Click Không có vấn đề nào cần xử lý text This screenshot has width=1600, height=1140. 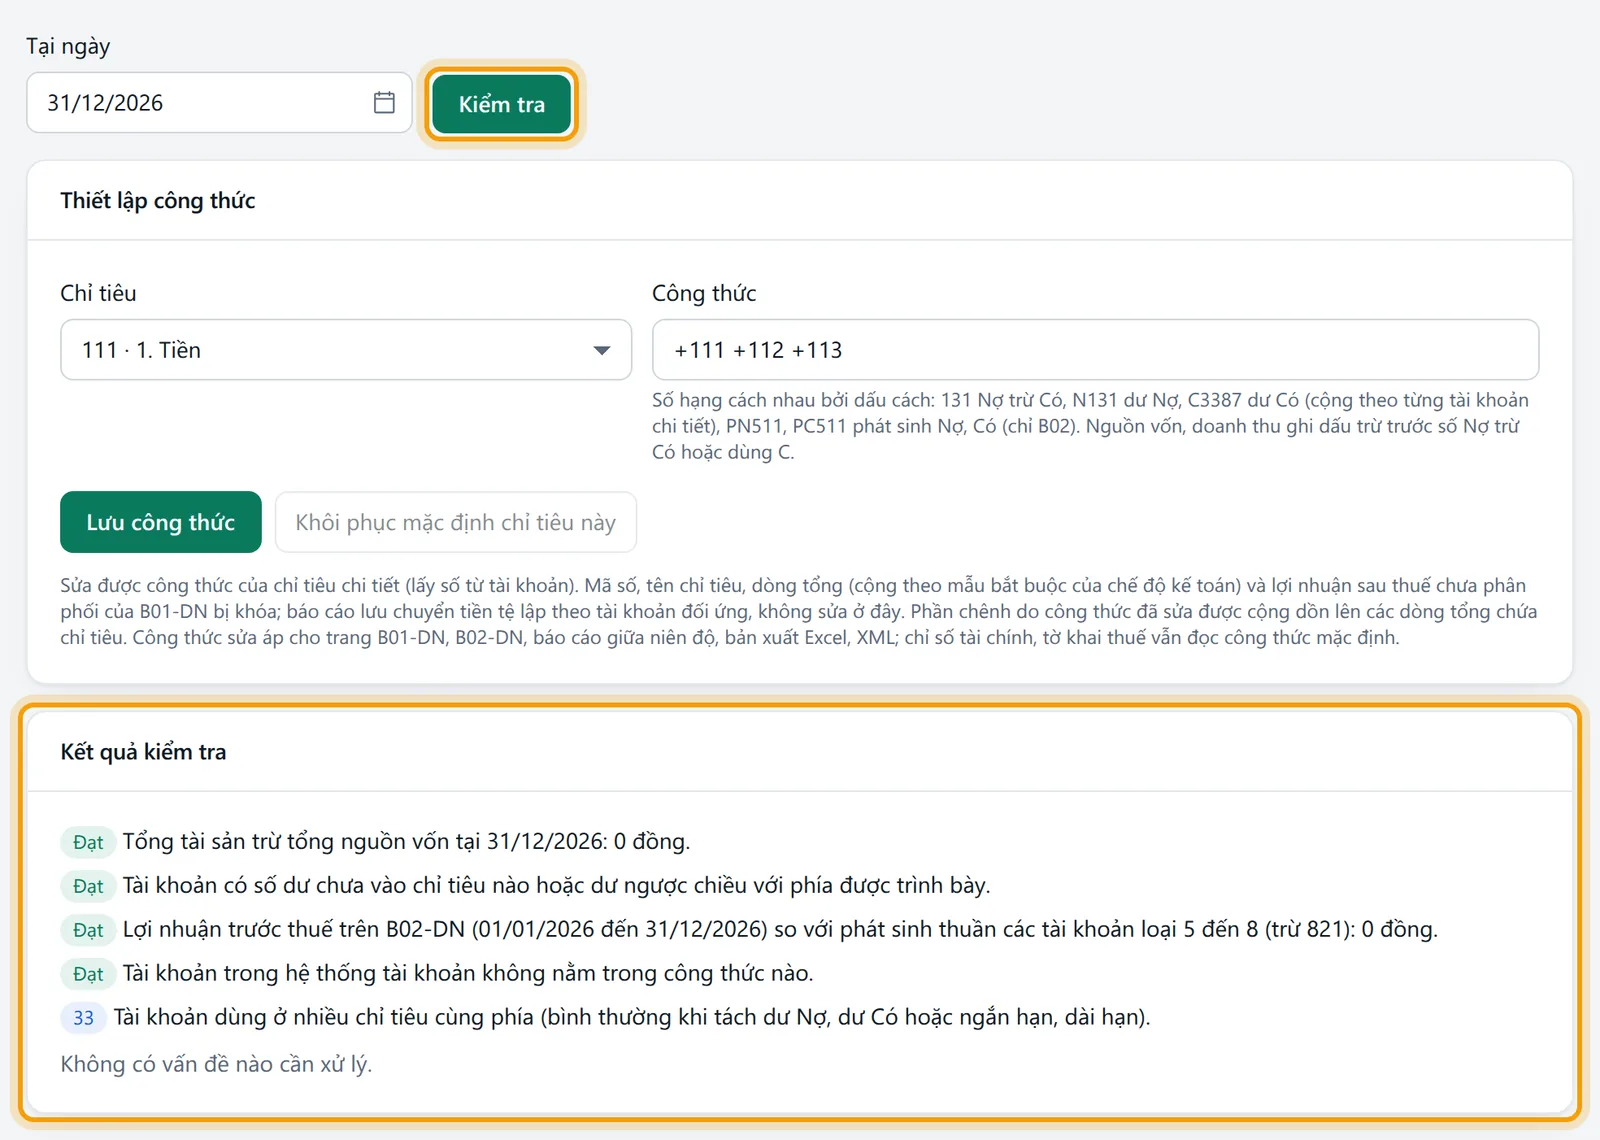click(216, 1064)
